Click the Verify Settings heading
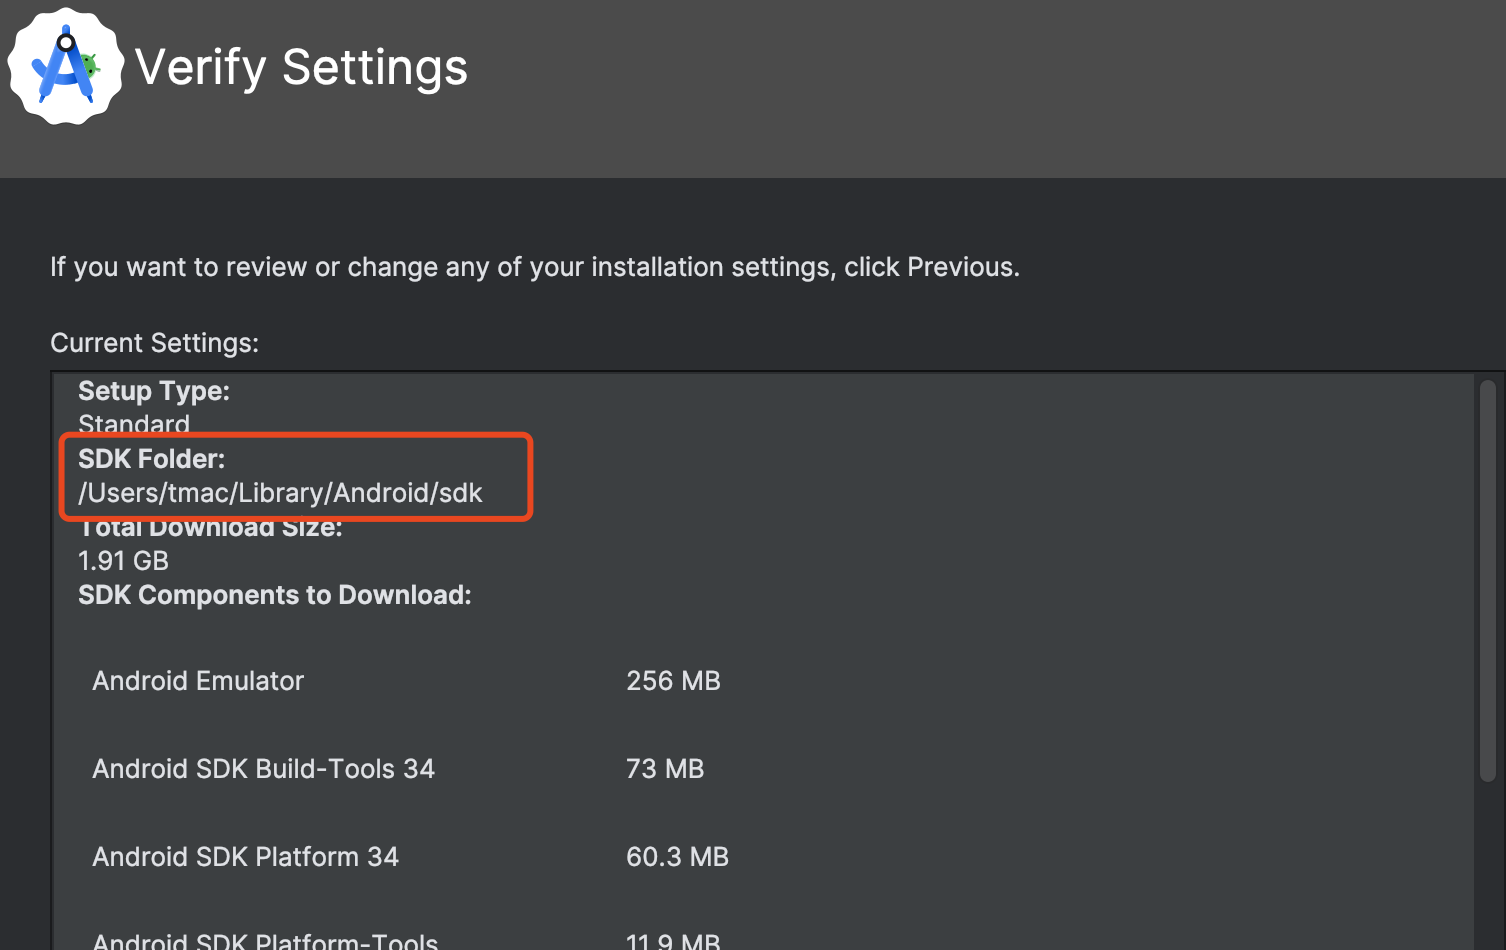Image resolution: width=1506 pixels, height=950 pixels. pyautogui.click(x=301, y=68)
